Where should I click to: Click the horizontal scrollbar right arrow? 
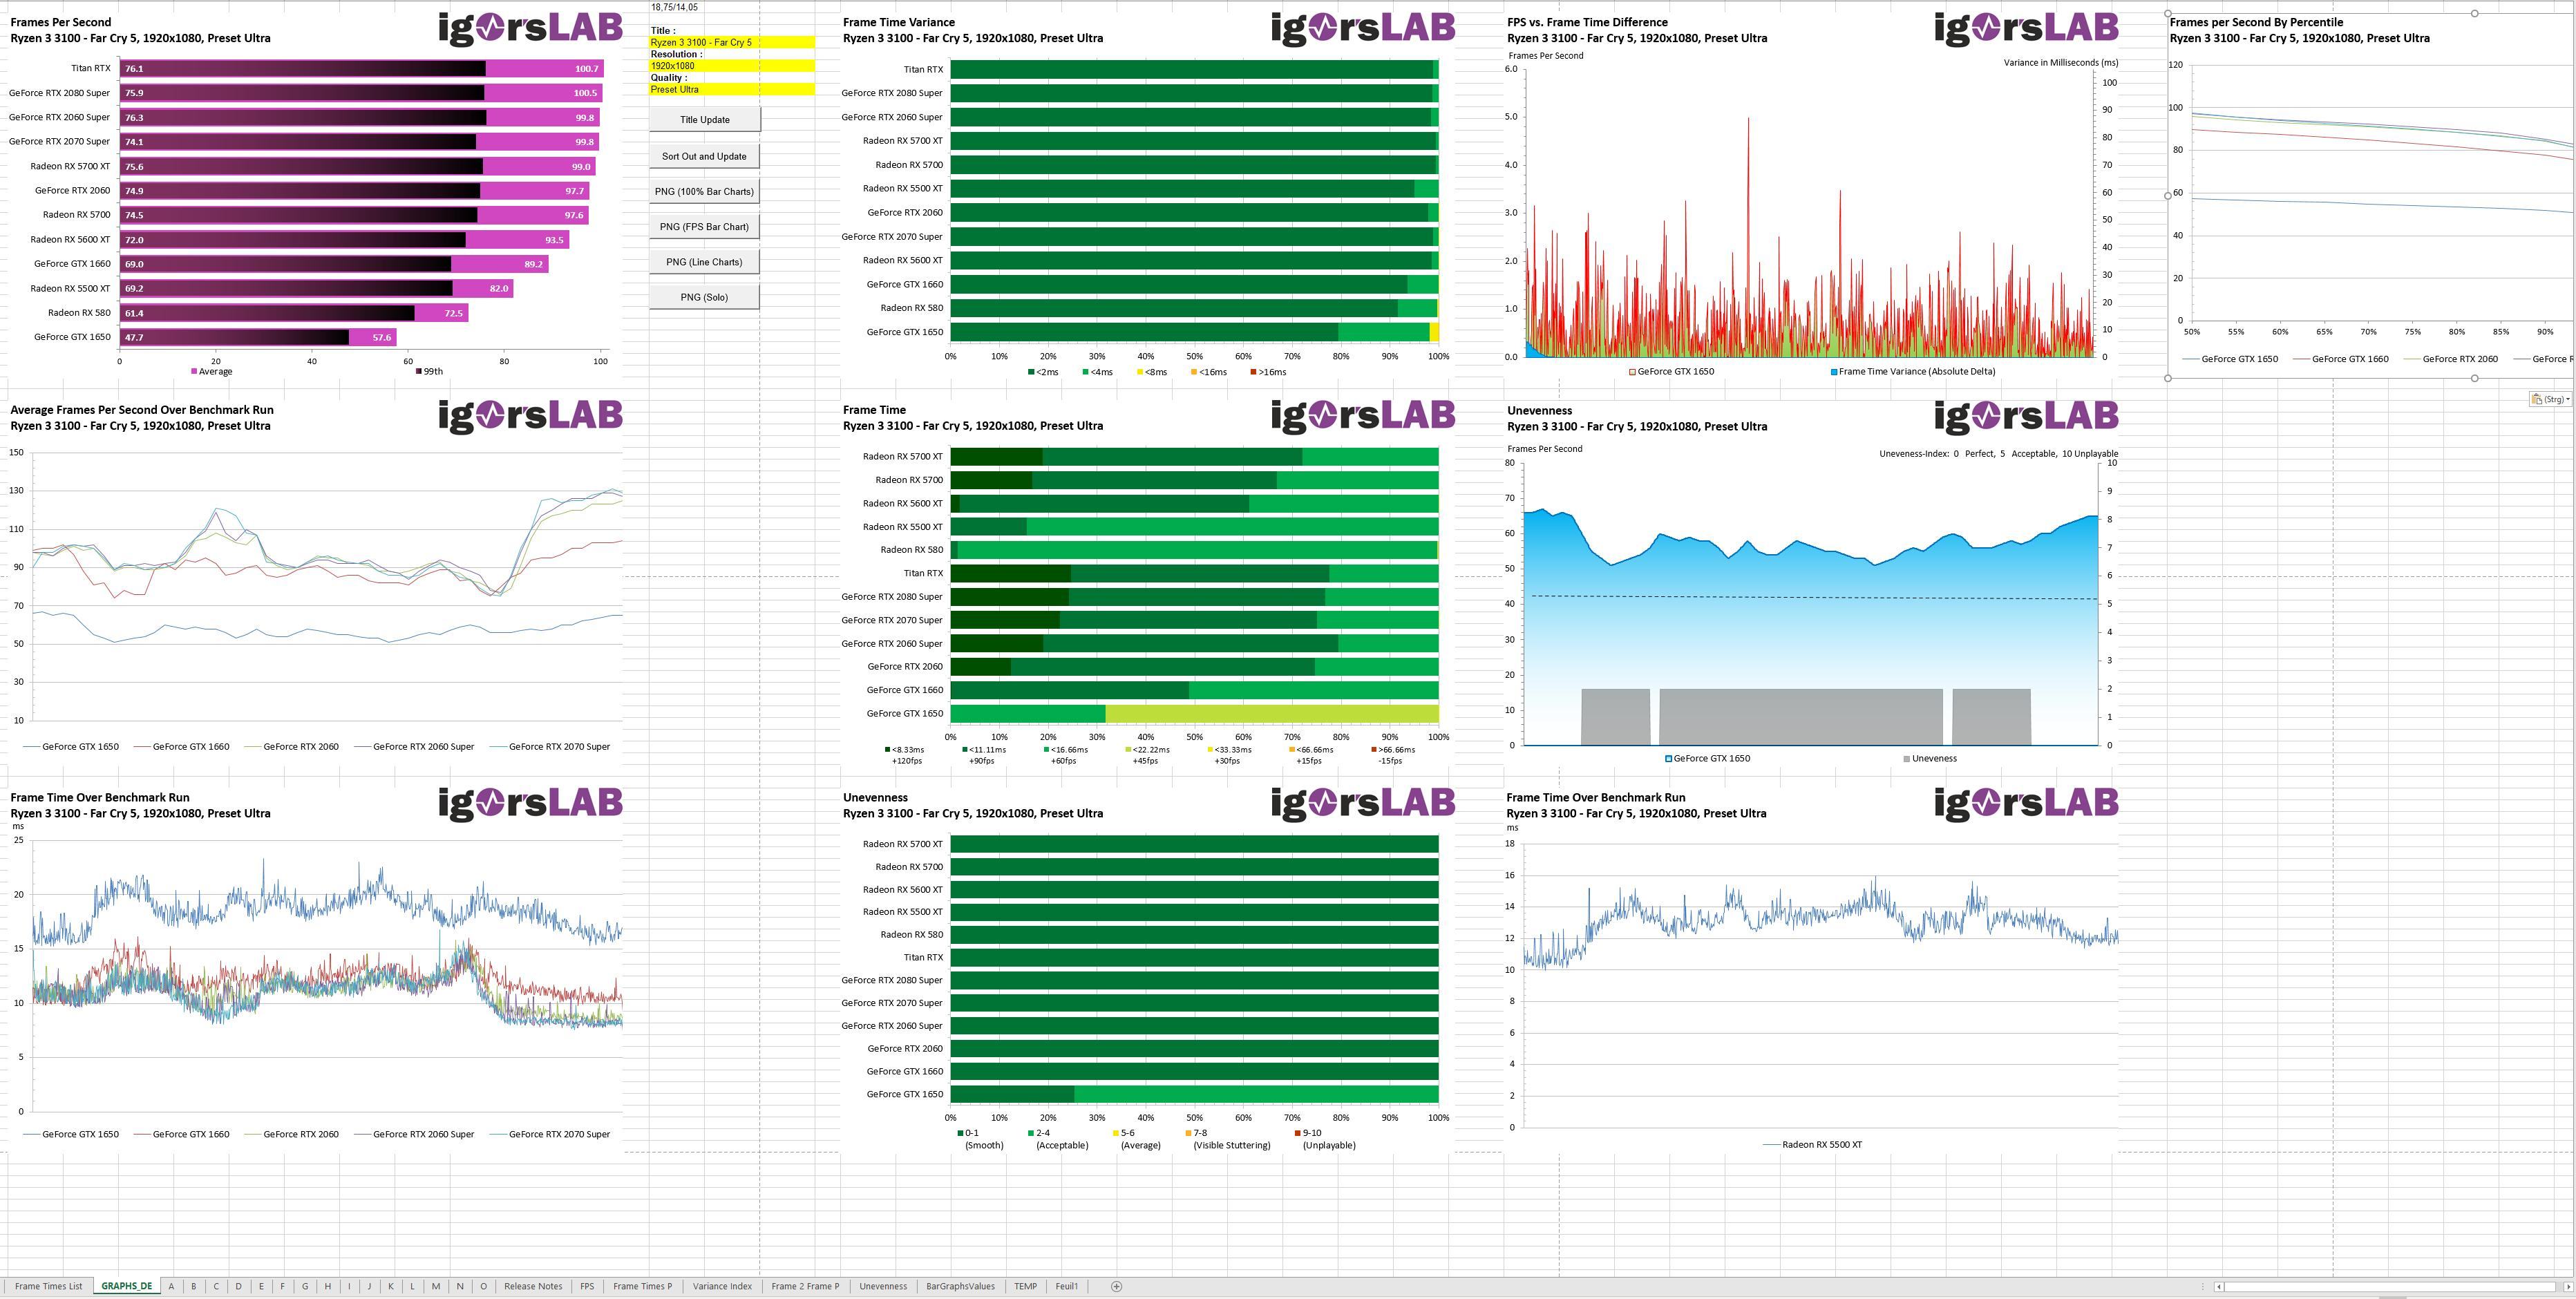coord(2568,1287)
